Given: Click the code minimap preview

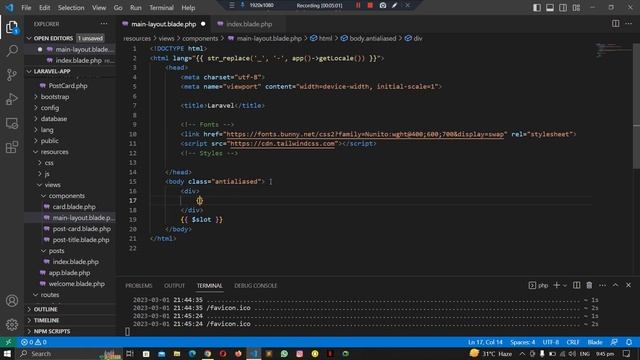Looking at the screenshot, I should pyautogui.click(x=613, y=51).
